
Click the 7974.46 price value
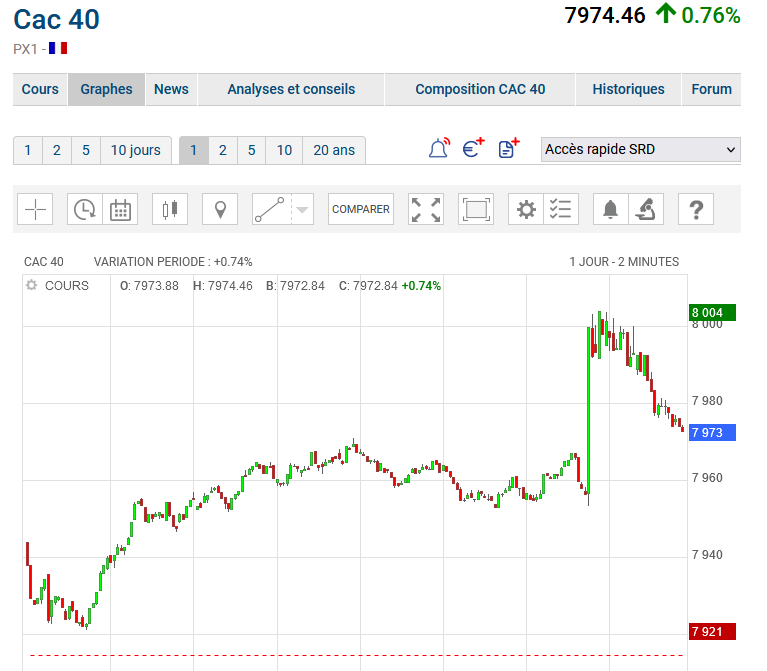(605, 16)
